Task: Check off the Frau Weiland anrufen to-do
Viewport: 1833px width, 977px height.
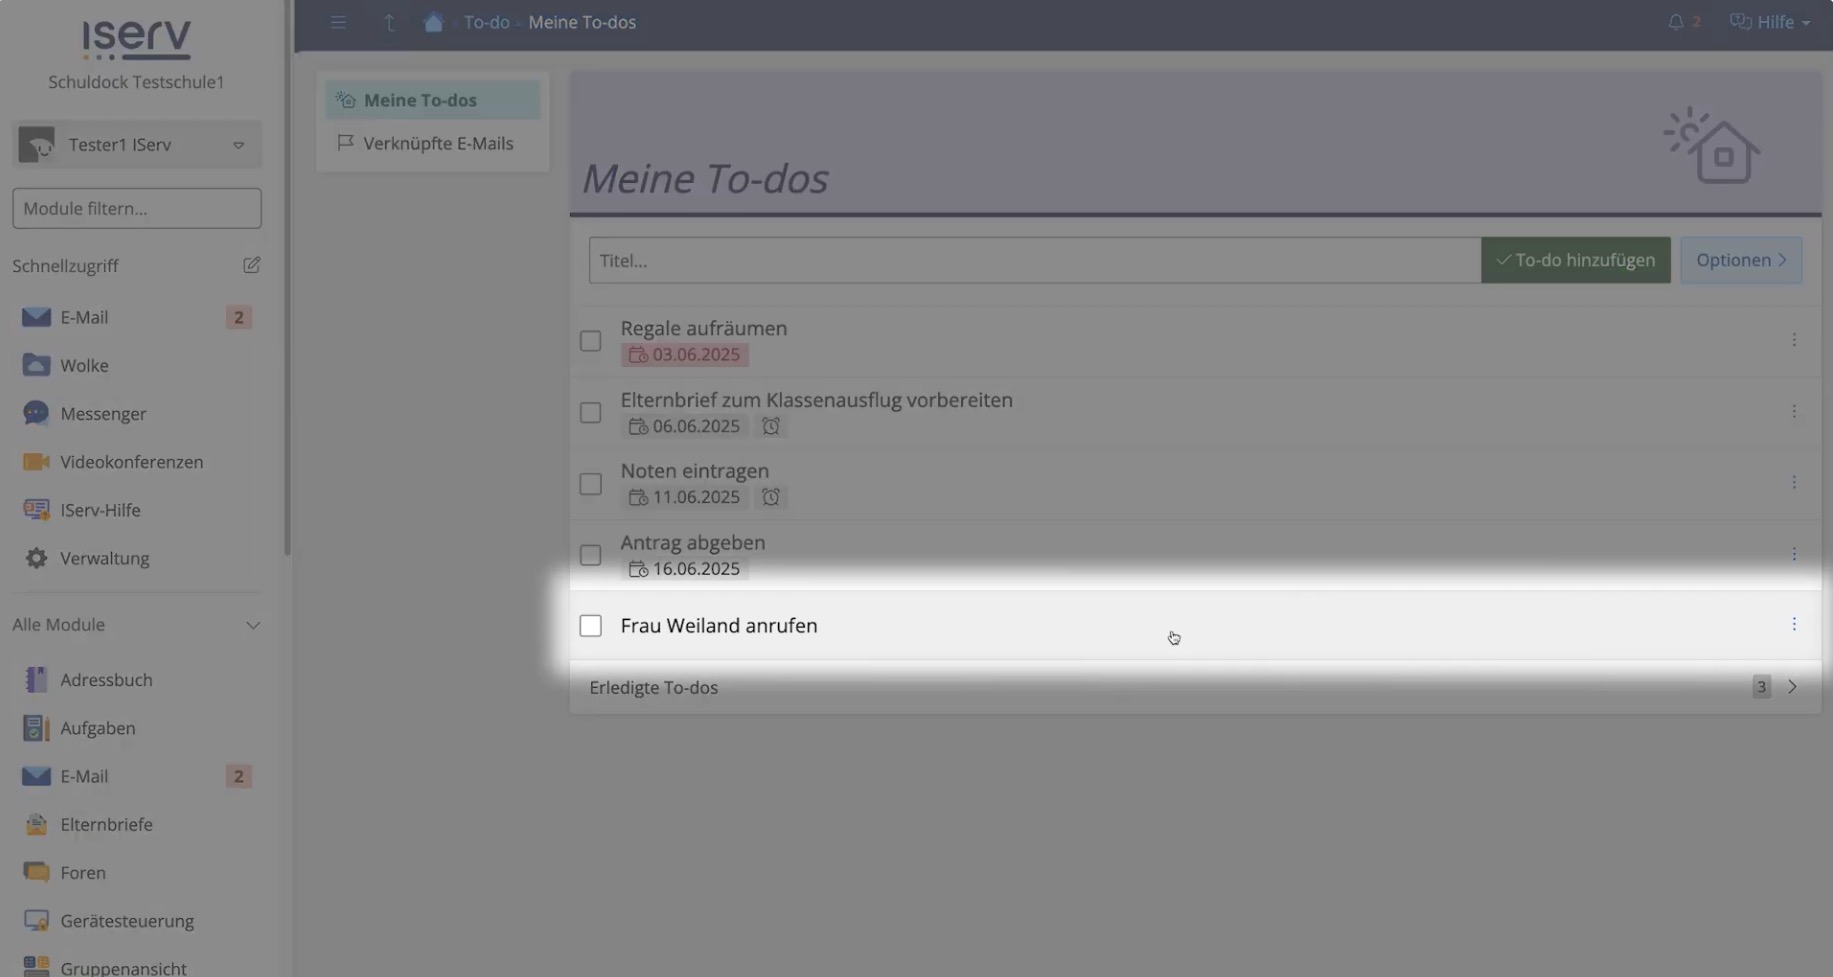Action: click(x=590, y=625)
